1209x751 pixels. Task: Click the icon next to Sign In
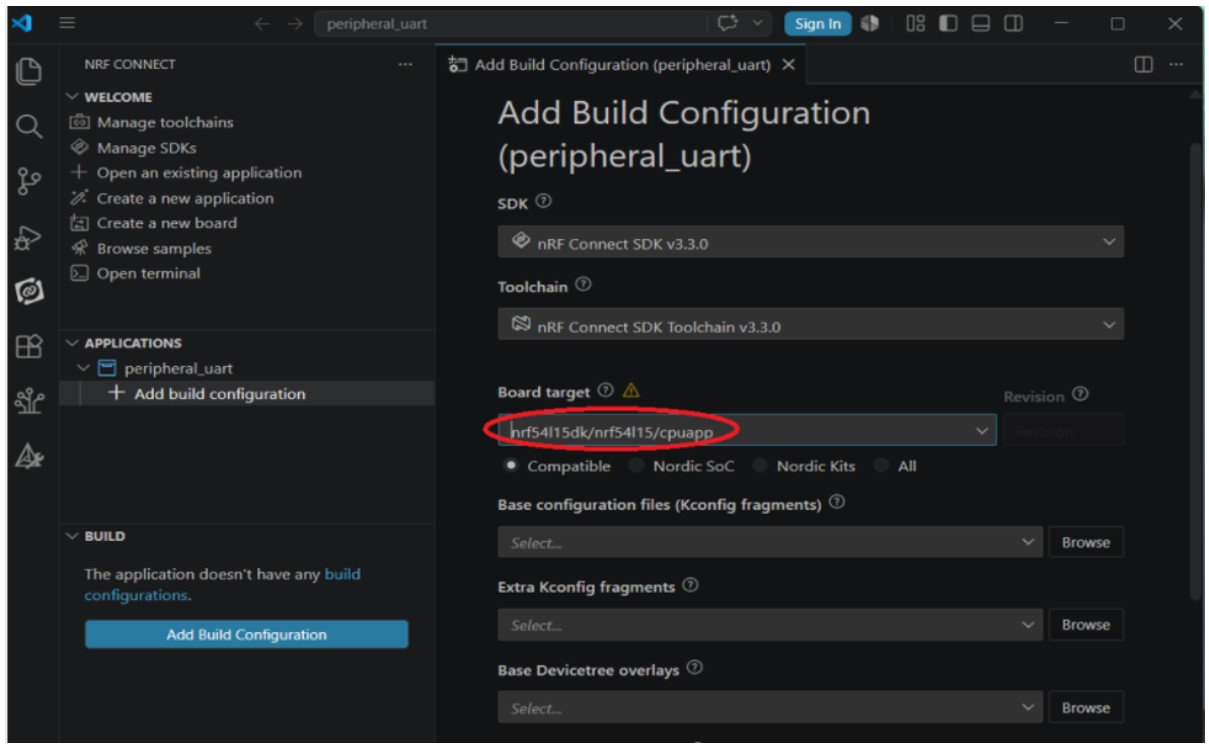869,23
